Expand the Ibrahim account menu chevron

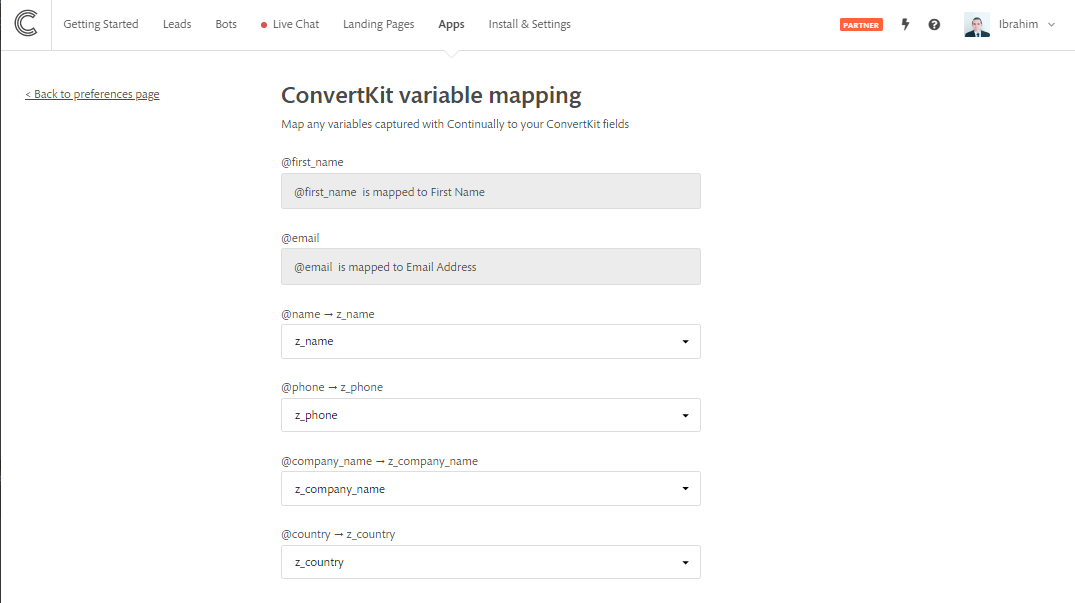click(1051, 25)
